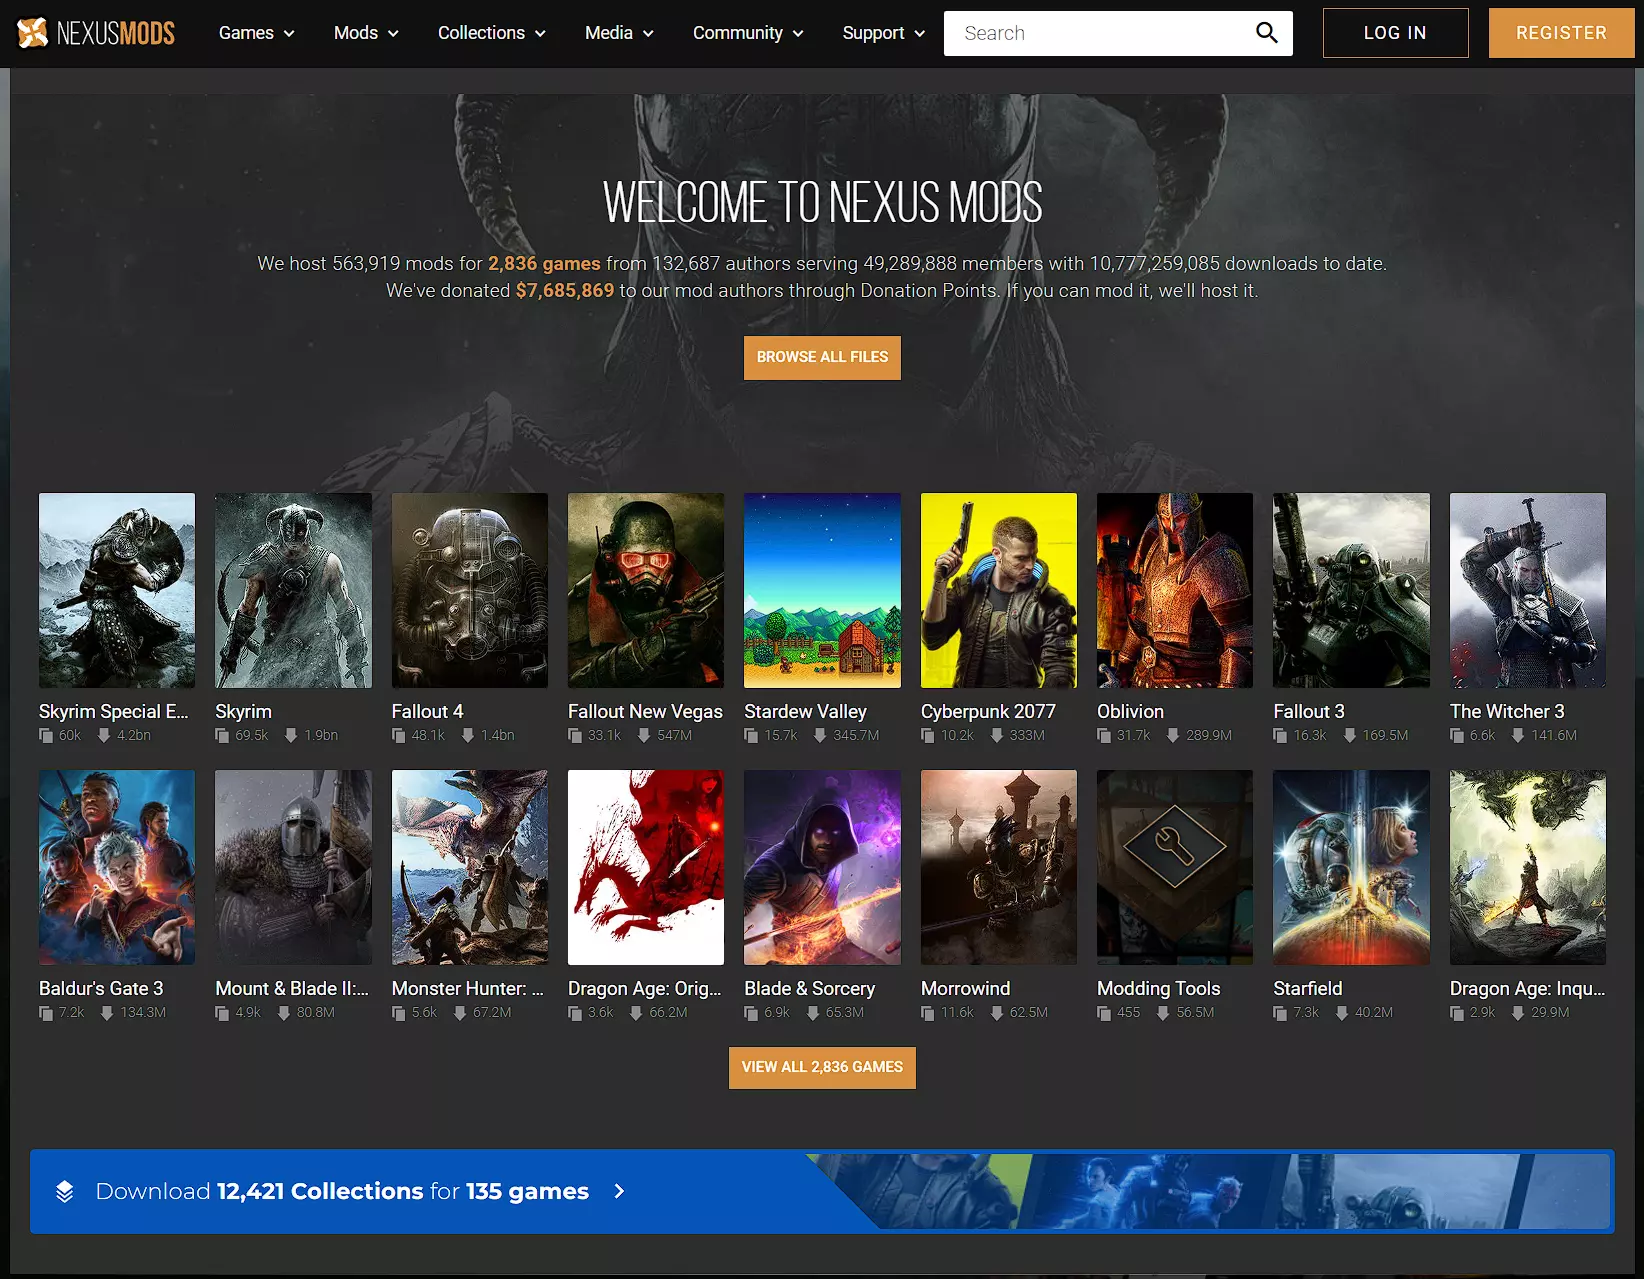Image resolution: width=1644 pixels, height=1279 pixels.
Task: Click the arrow chevron in Collections banner
Action: point(619,1191)
